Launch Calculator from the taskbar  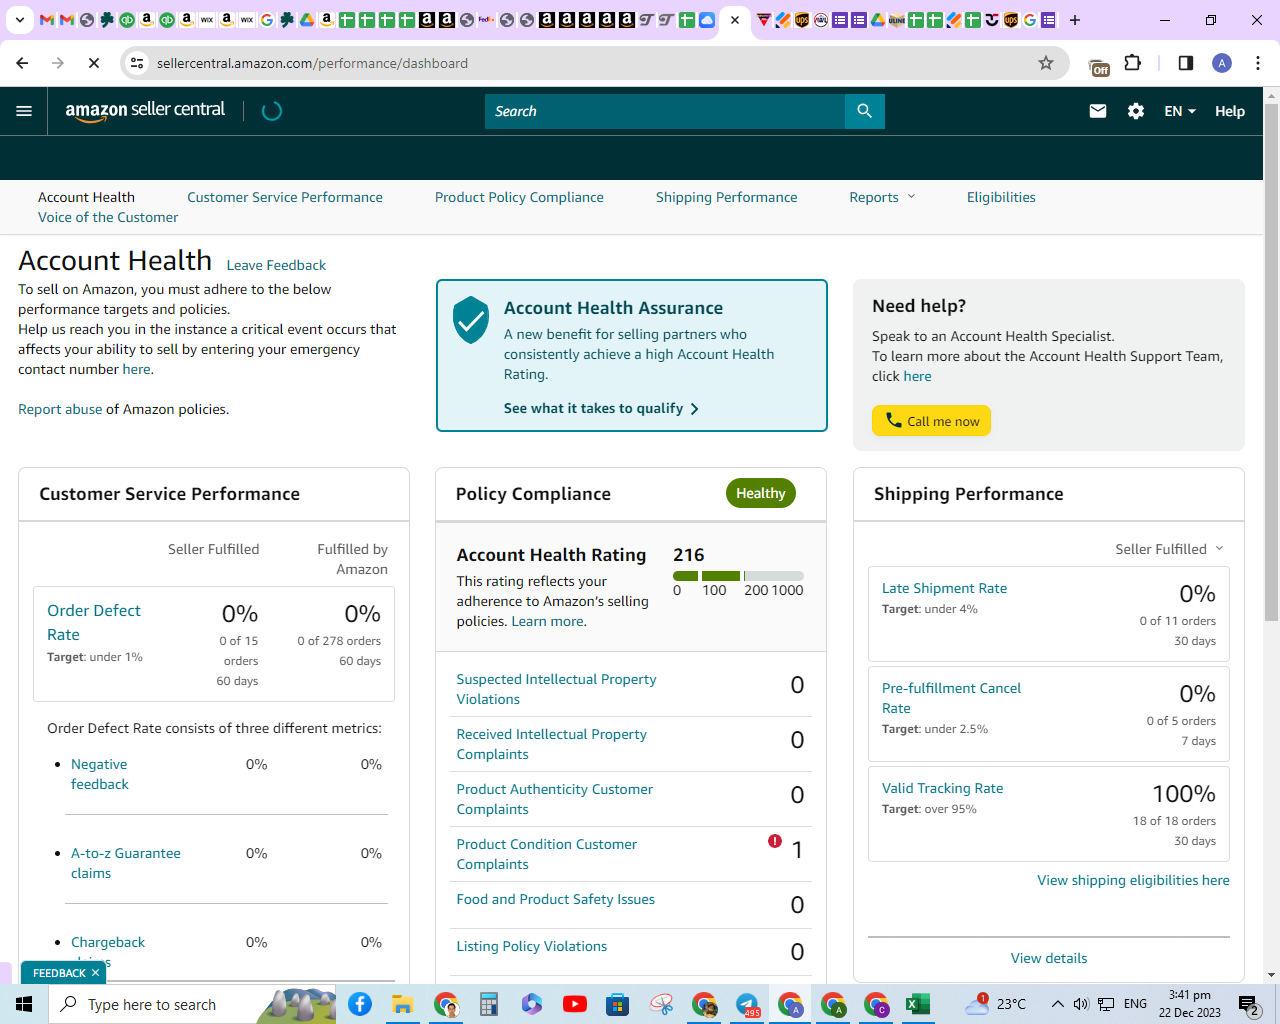point(489,1004)
